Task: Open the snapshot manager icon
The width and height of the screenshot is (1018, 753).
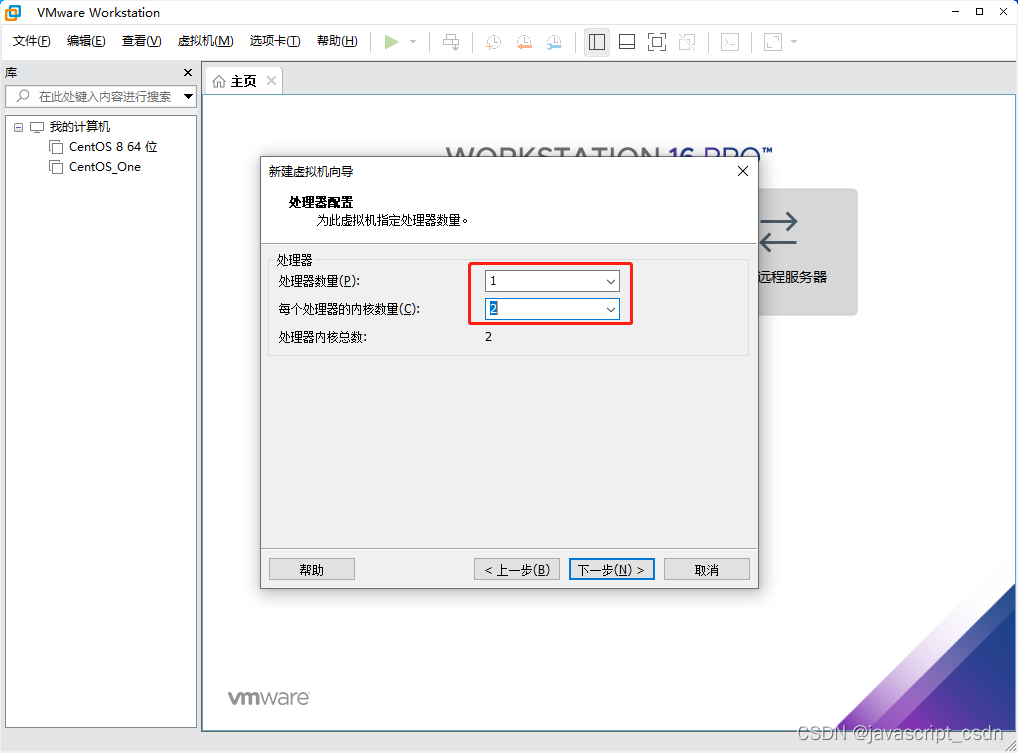Action: 554,42
